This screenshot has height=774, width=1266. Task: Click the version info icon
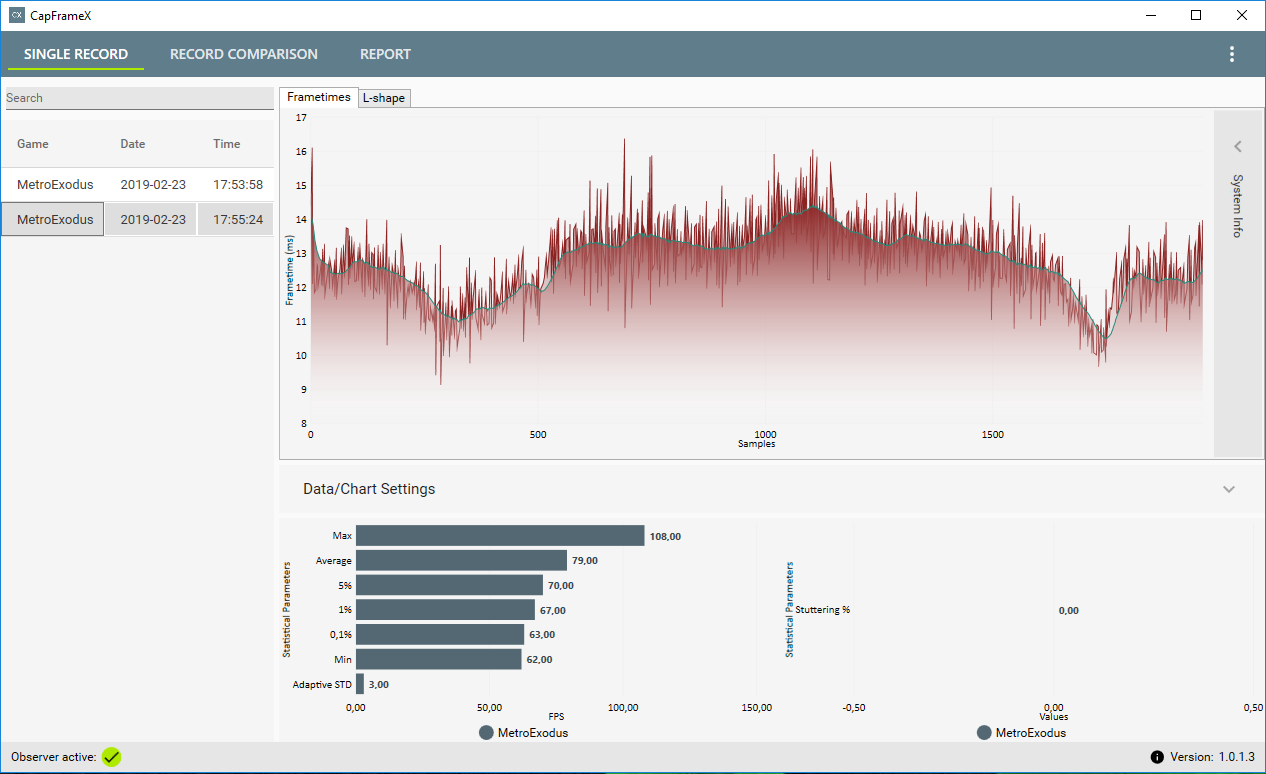point(1157,757)
